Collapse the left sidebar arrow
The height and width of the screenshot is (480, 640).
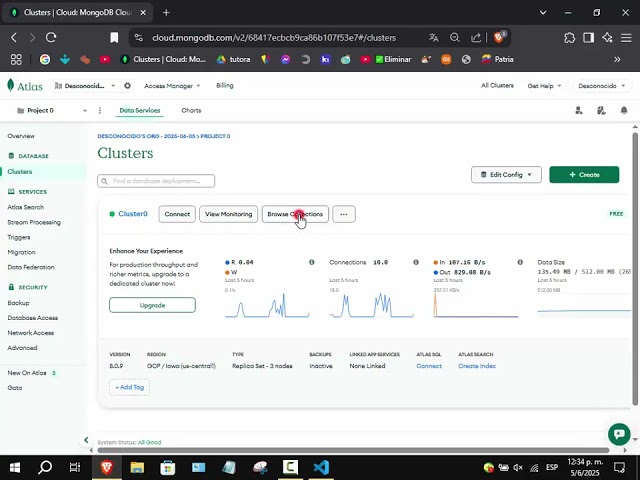[x=86, y=440]
